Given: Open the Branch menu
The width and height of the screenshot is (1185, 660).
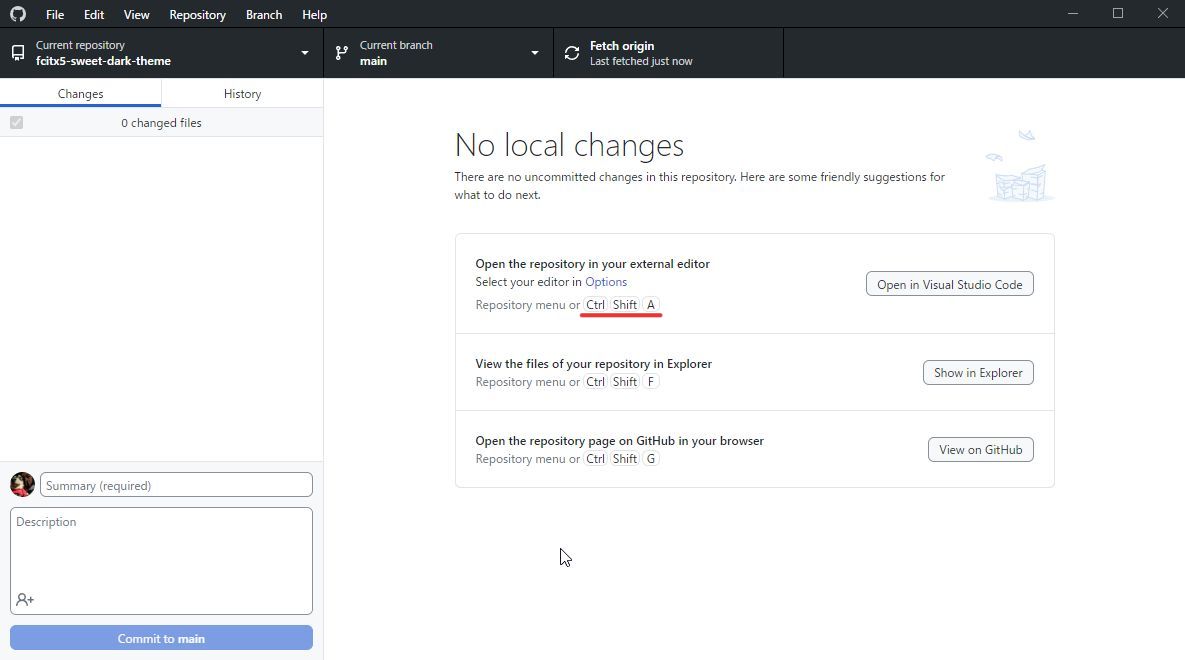Looking at the screenshot, I should [x=263, y=14].
